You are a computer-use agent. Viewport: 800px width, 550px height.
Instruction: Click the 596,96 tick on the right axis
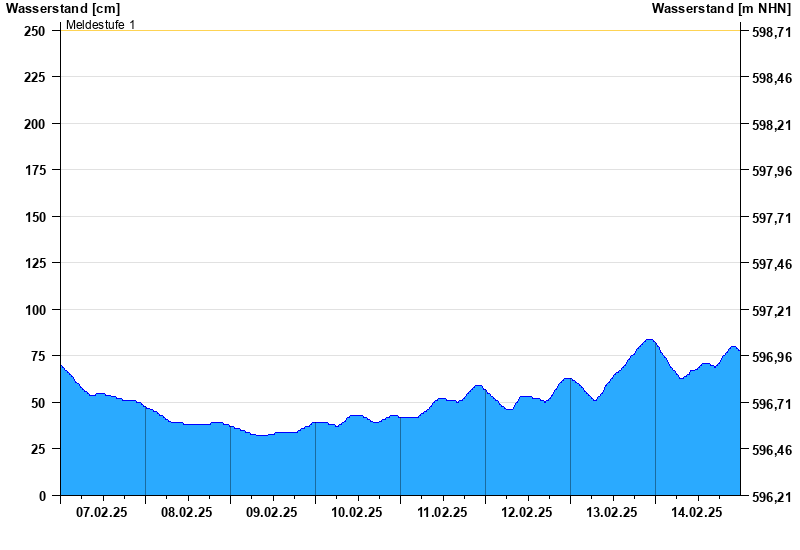771,357
